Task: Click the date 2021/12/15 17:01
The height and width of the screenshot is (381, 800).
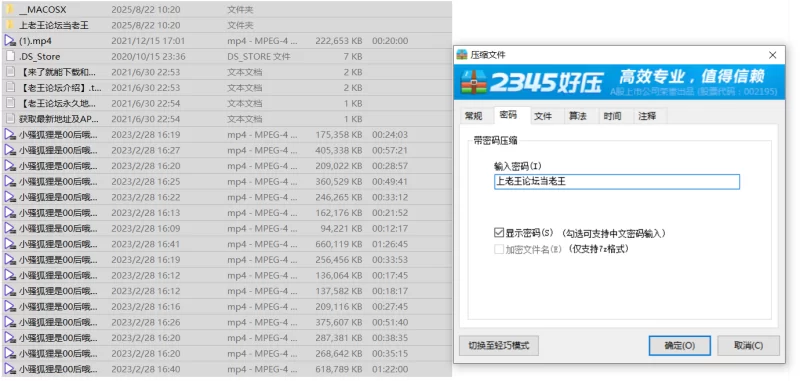Action: click(148, 41)
